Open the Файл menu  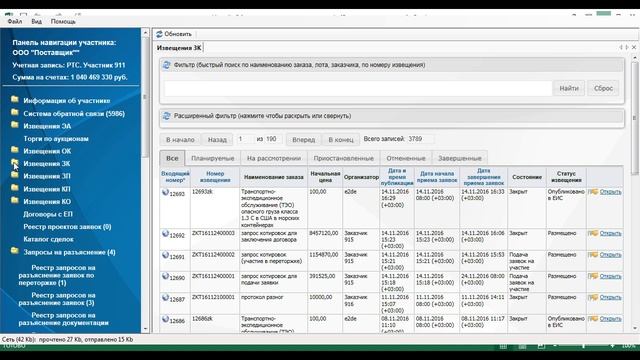point(15,21)
